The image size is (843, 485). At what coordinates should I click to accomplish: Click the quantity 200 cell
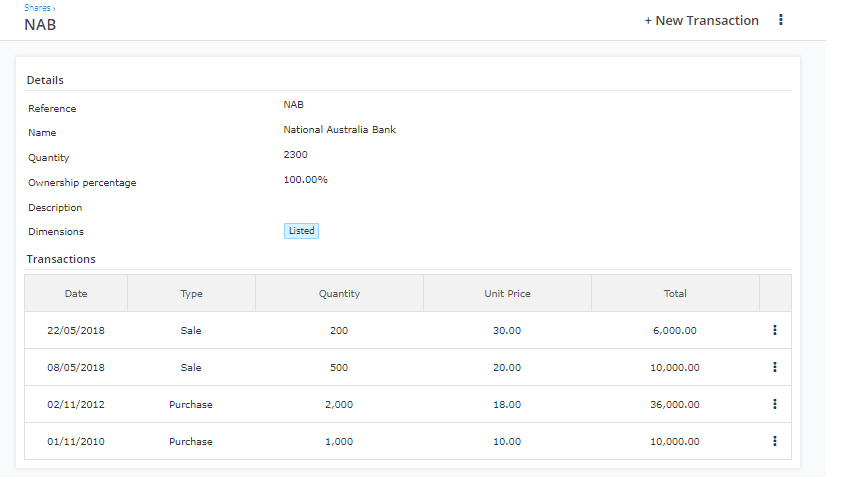pos(339,331)
